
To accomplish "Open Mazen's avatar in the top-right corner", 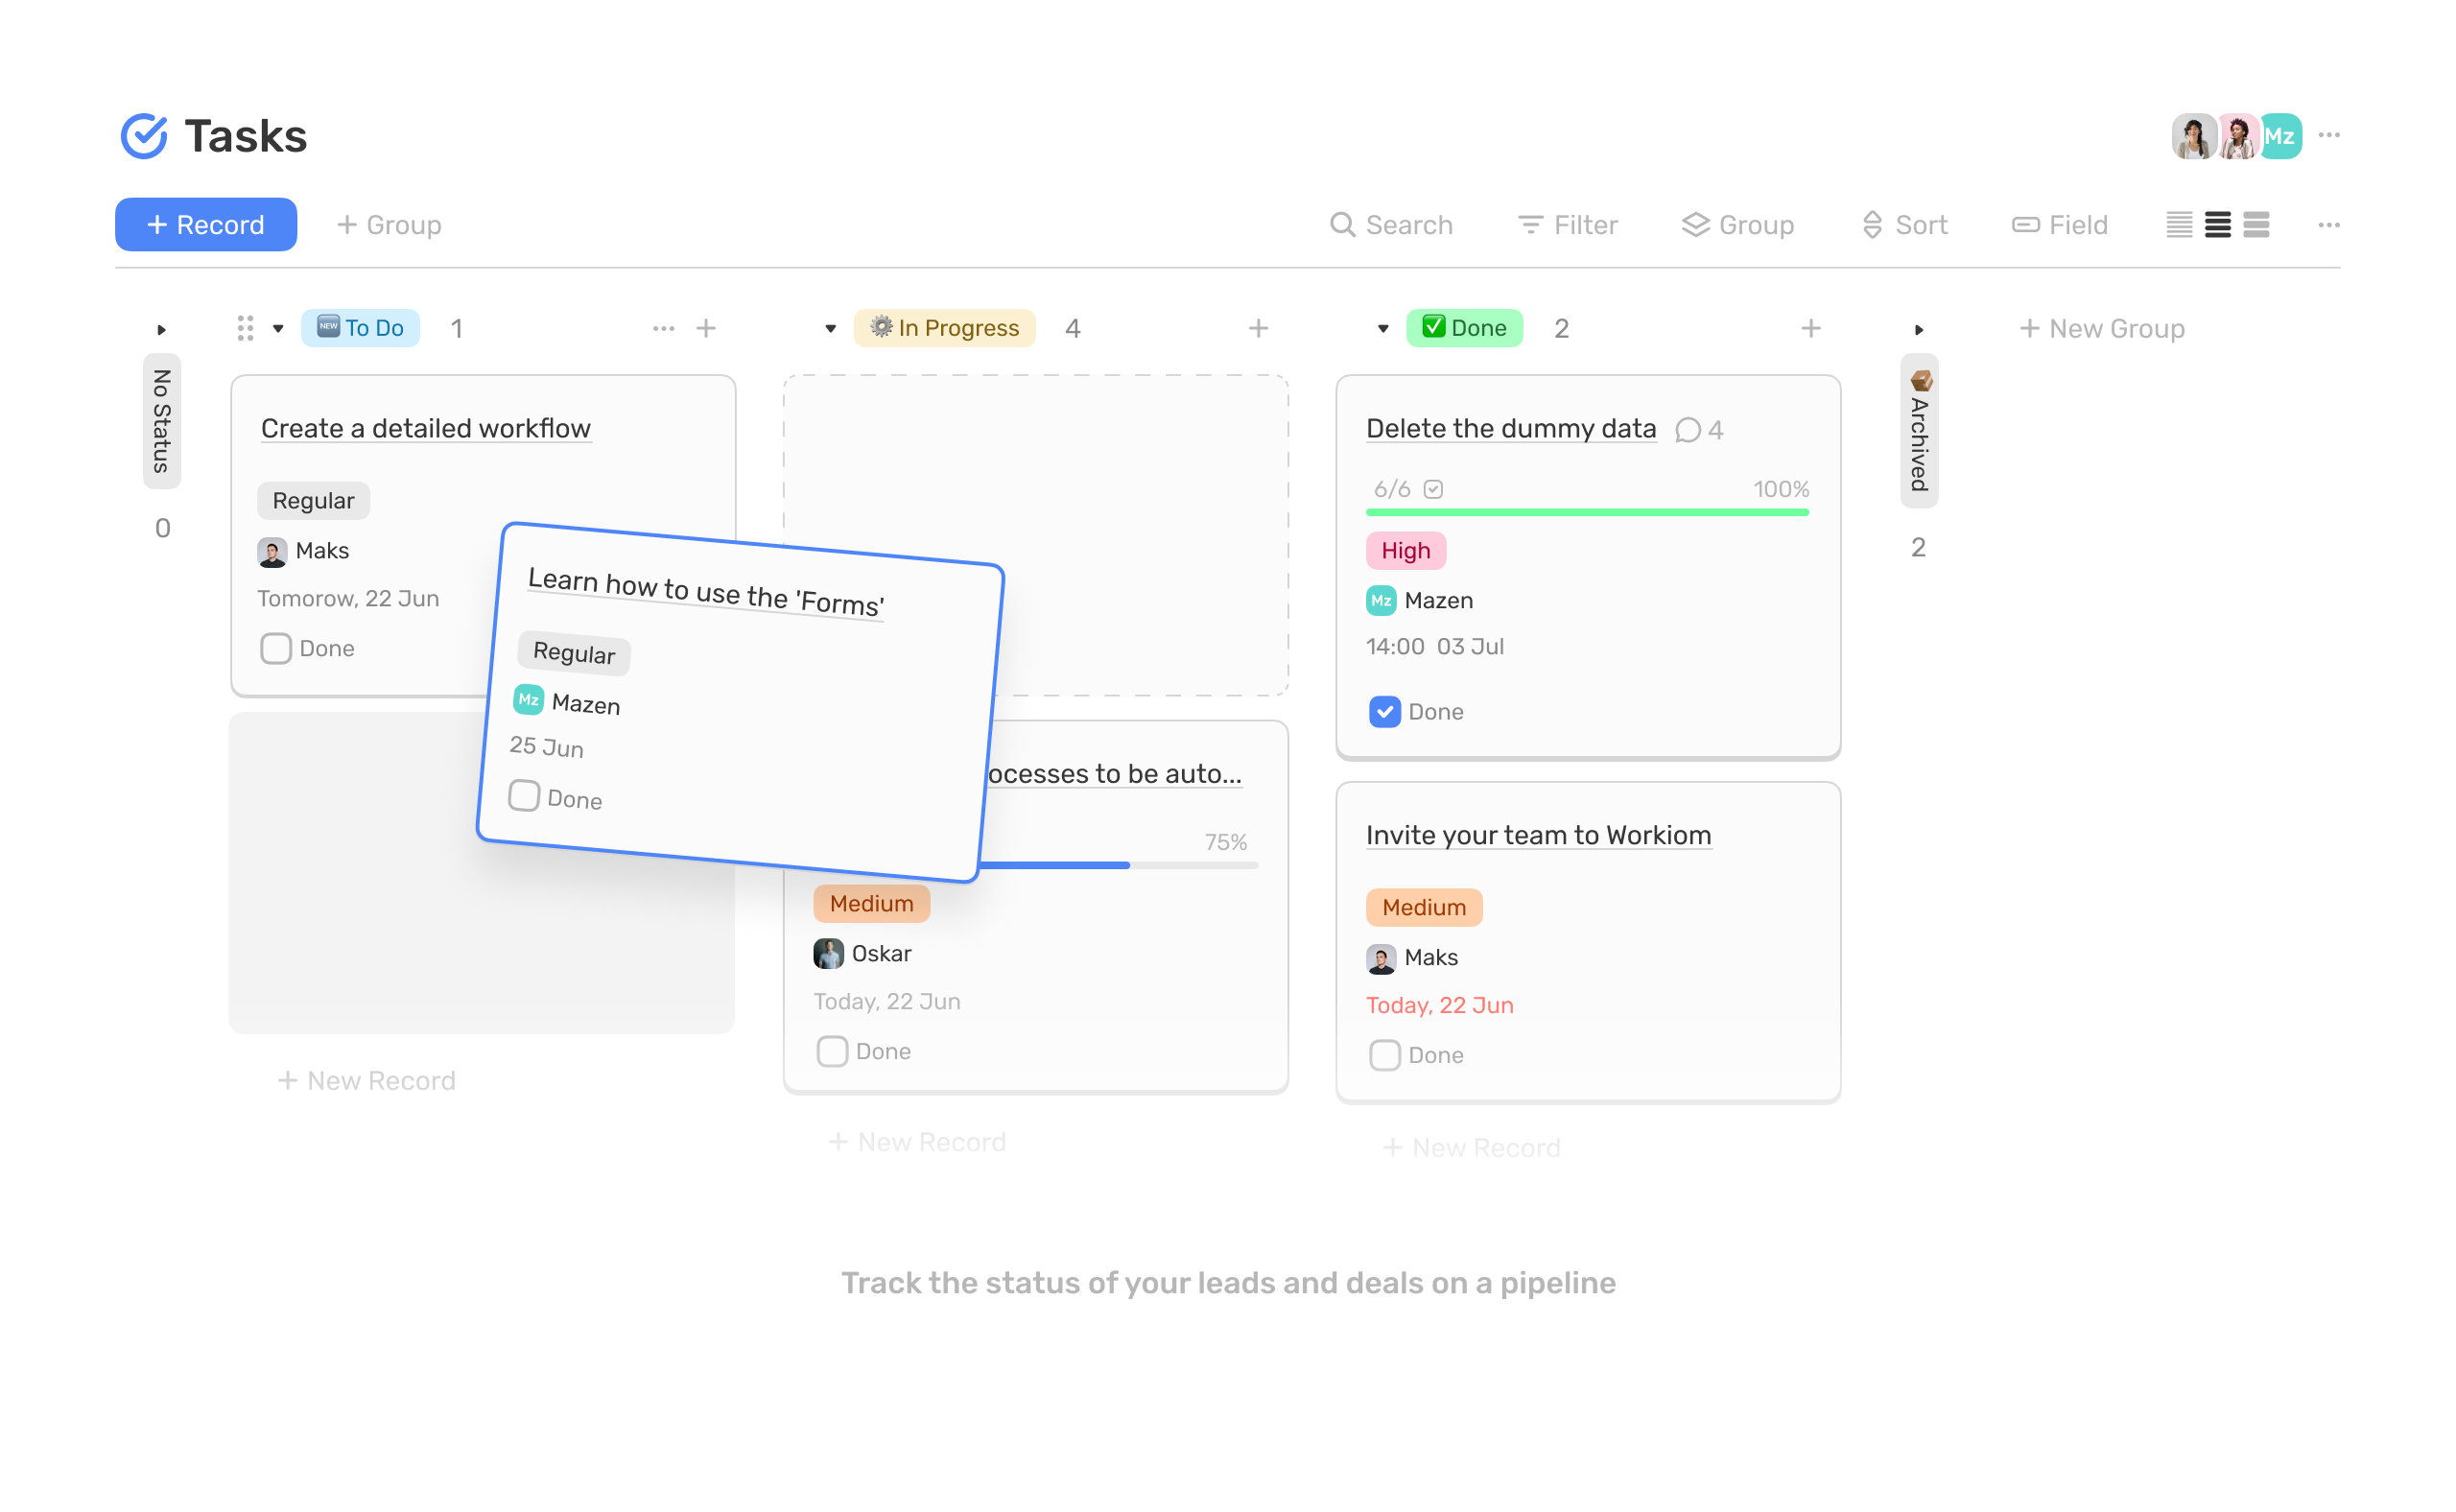I will 2281,135.
